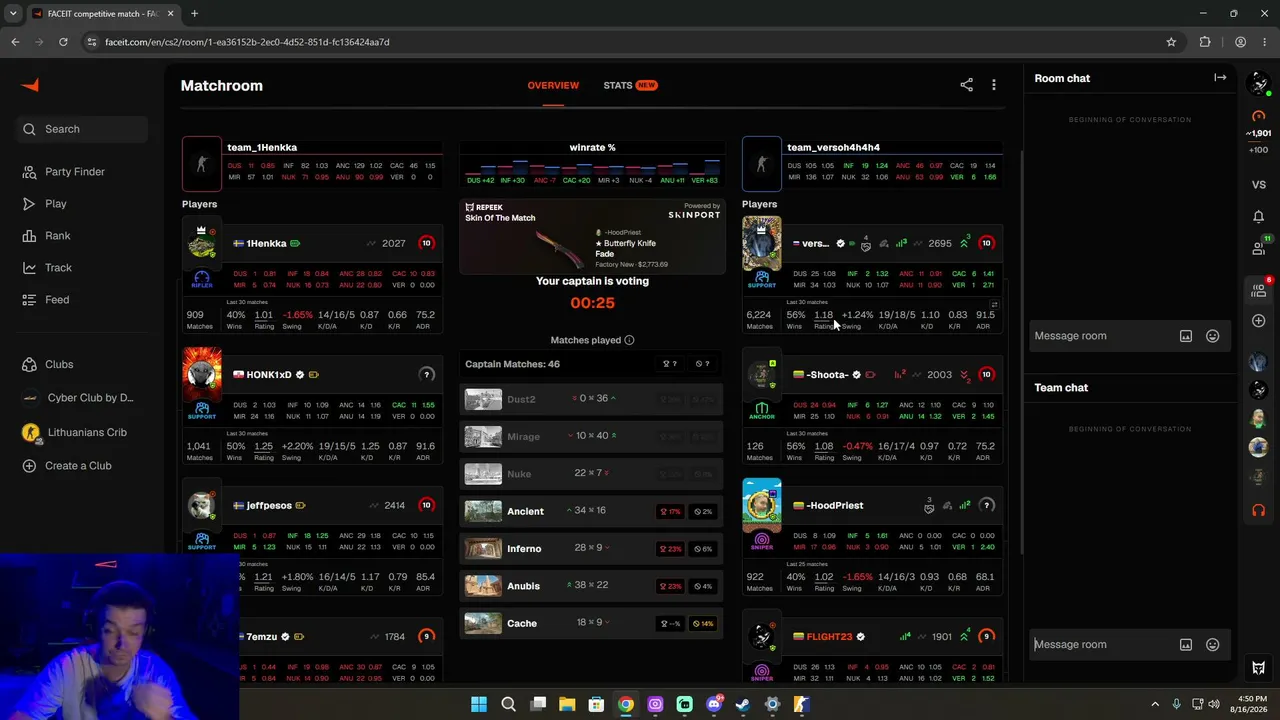Open player jeffpesos's profile
Viewport: 1280px width, 720px height.
tap(269, 506)
